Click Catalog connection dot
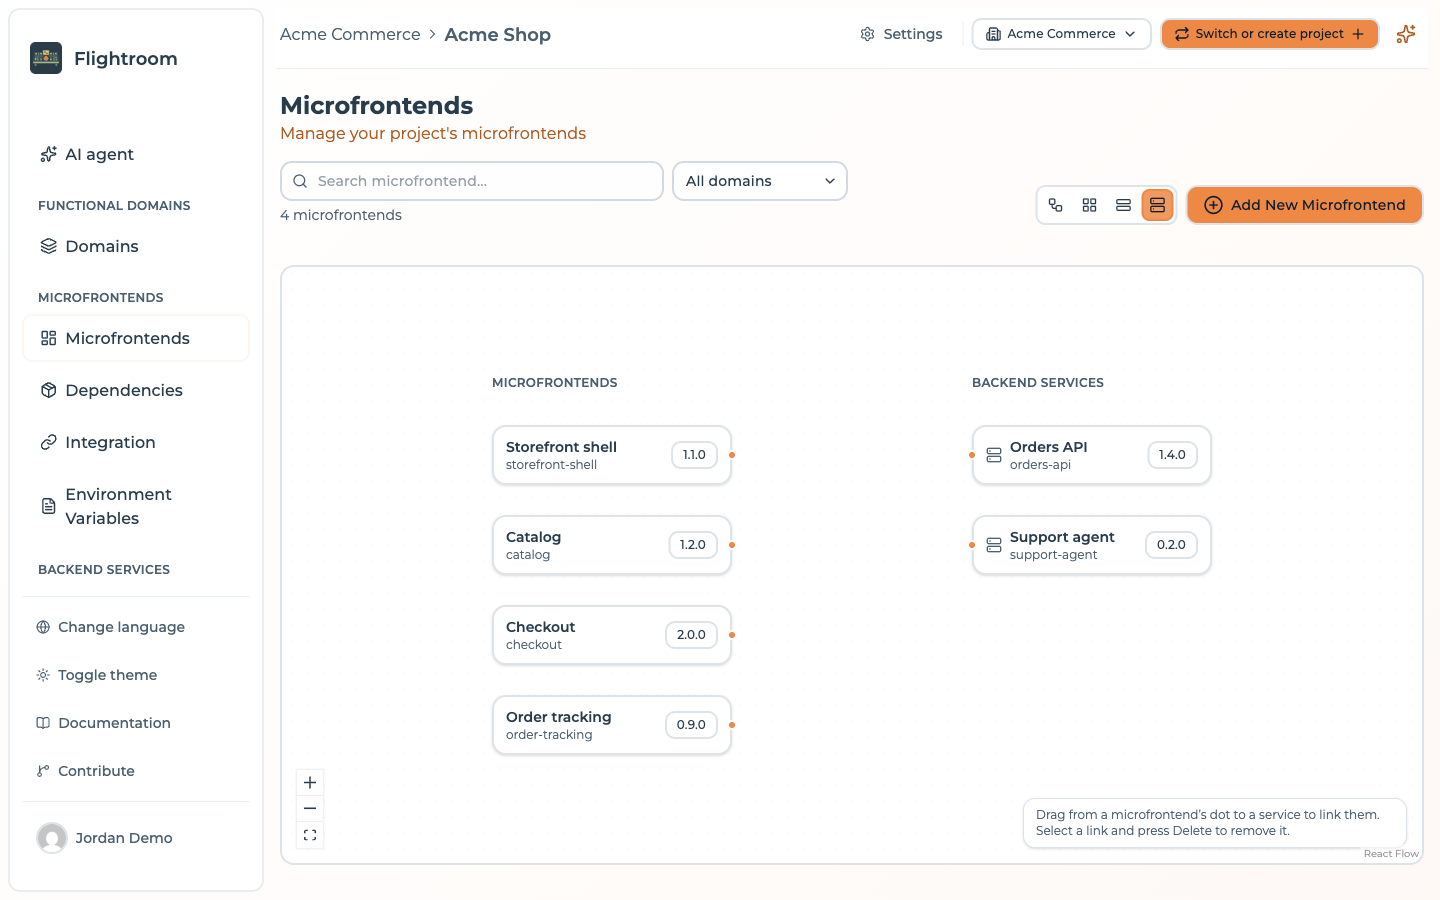Image resolution: width=1440 pixels, height=900 pixels. click(732, 545)
